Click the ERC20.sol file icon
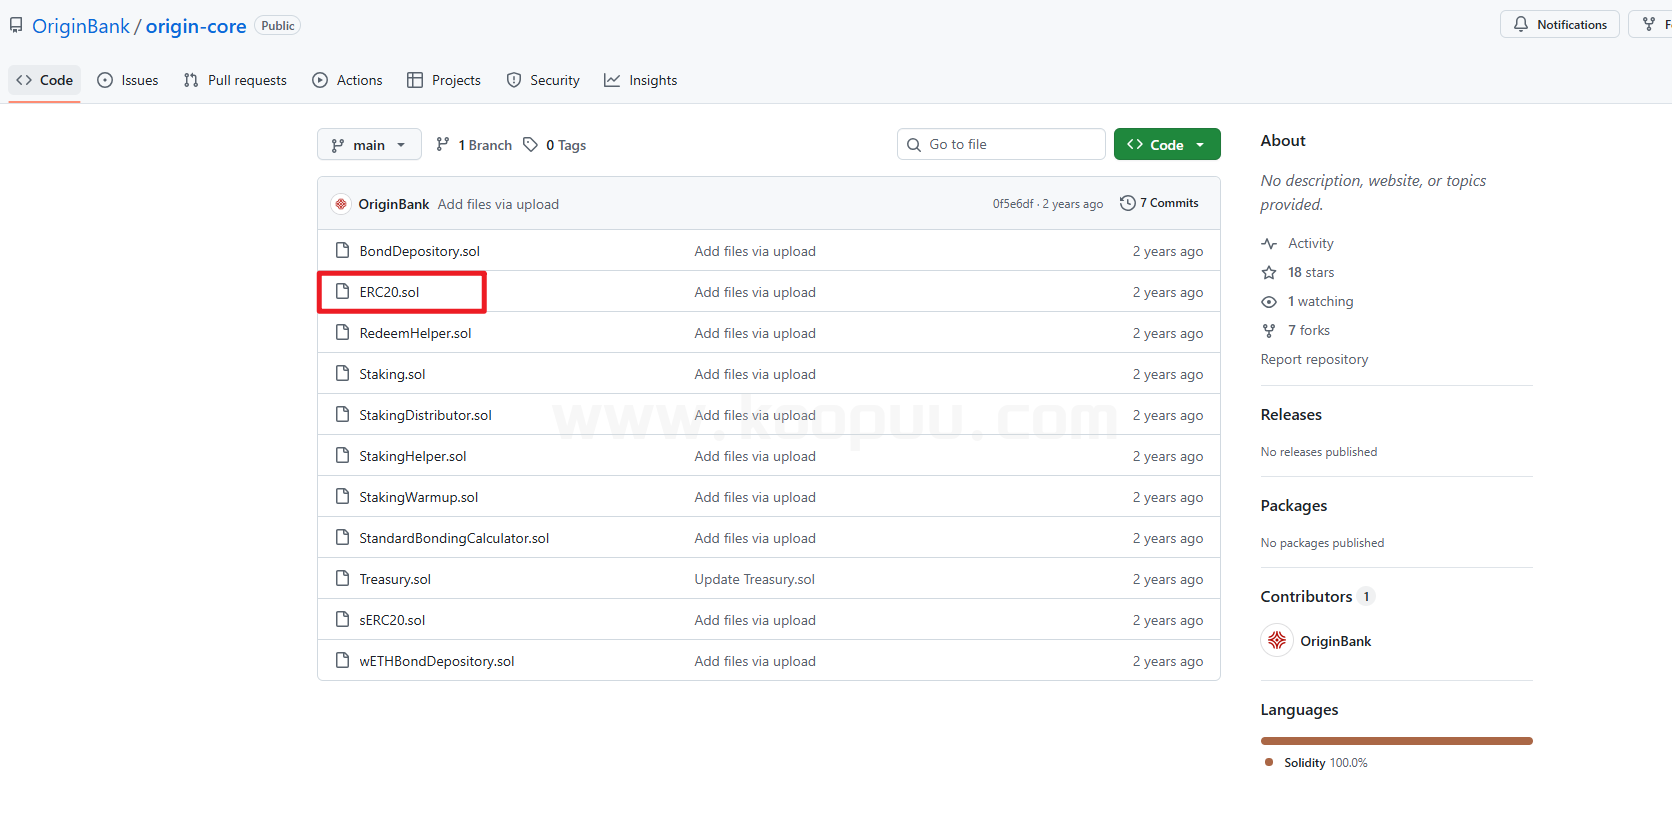 pos(342,292)
